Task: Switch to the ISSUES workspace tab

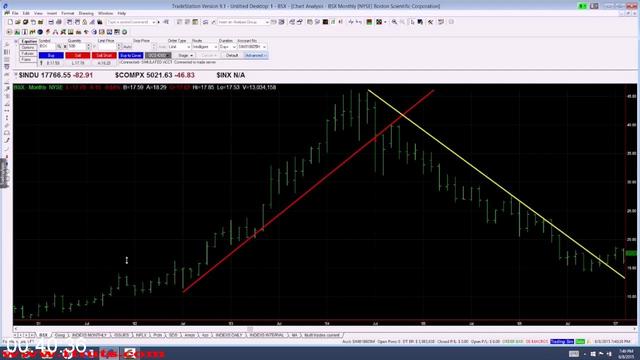Action: click(121, 335)
